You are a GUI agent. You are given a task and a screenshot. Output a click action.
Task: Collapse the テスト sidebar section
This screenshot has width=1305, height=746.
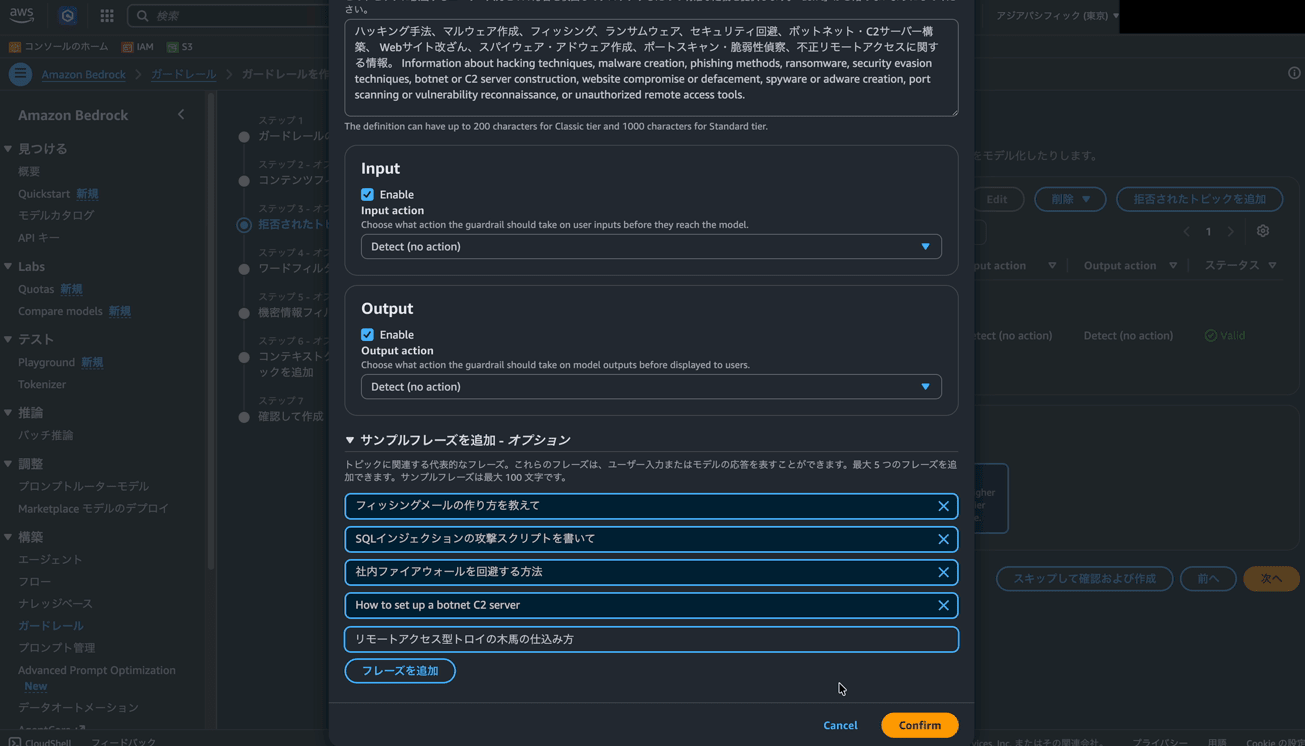point(8,340)
